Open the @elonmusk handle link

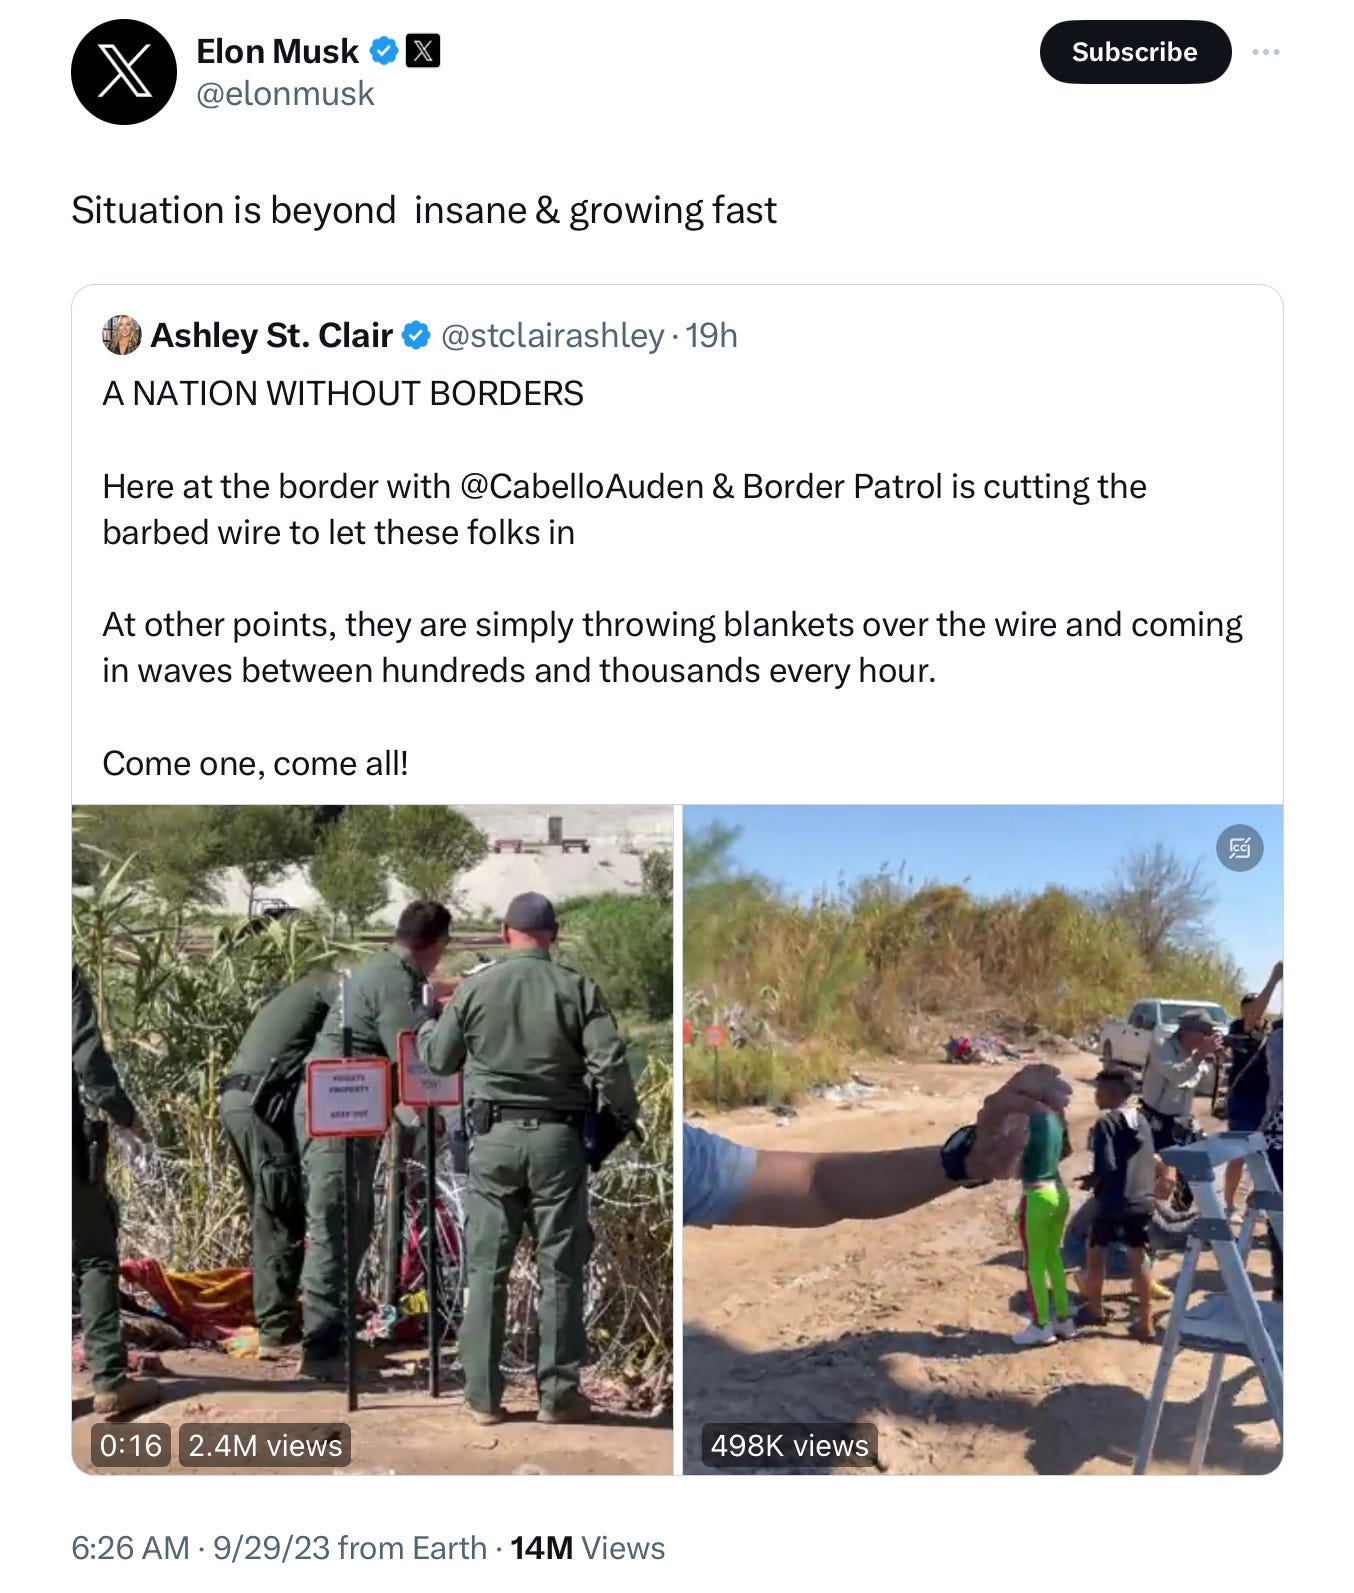coord(285,94)
